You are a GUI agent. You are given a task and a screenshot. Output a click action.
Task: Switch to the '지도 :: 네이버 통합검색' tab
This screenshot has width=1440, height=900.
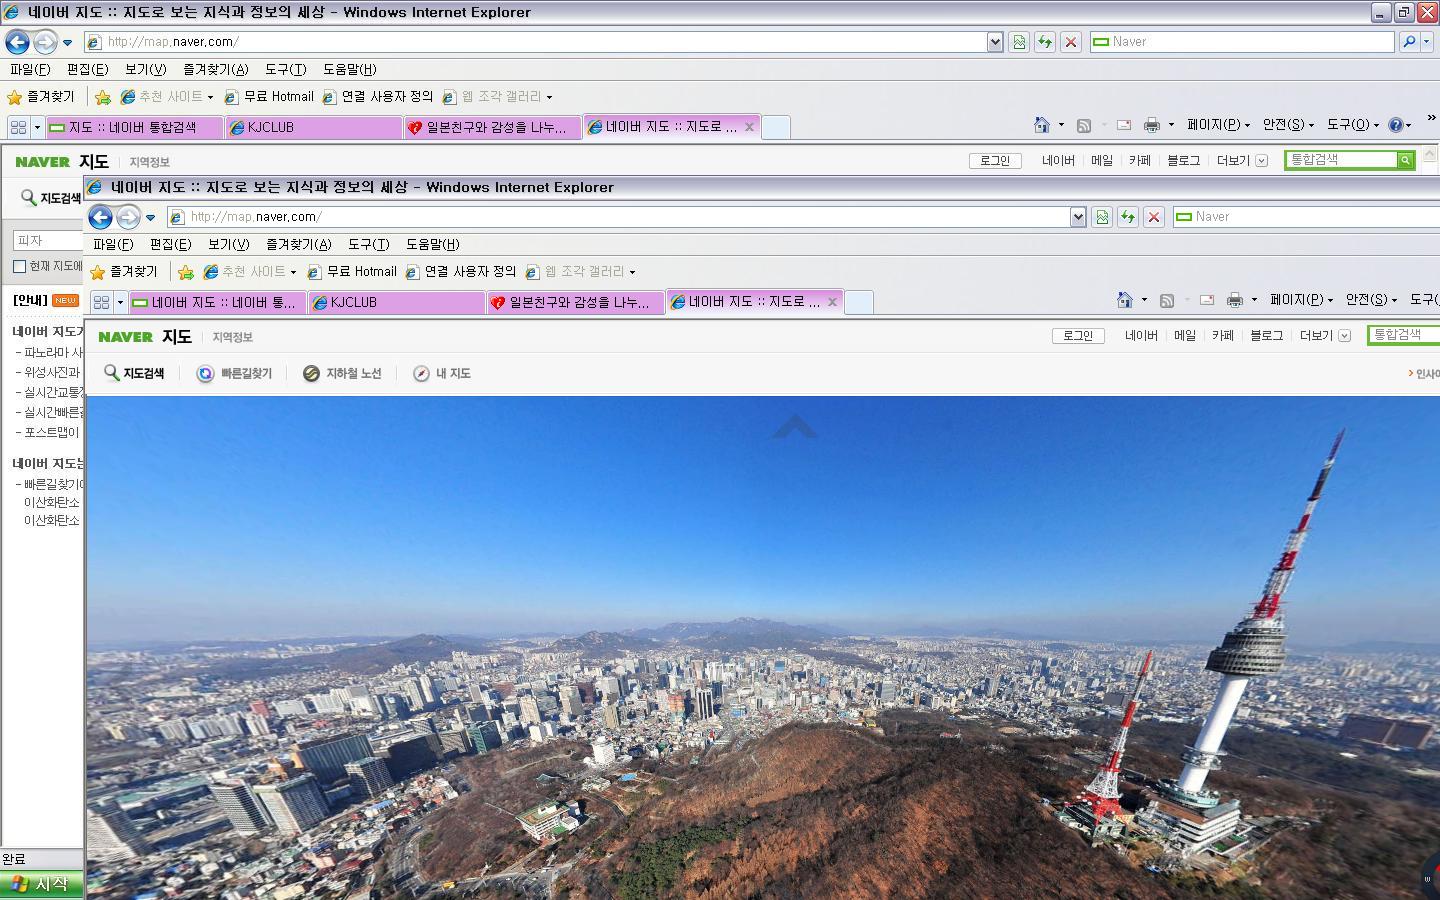pos(133,127)
